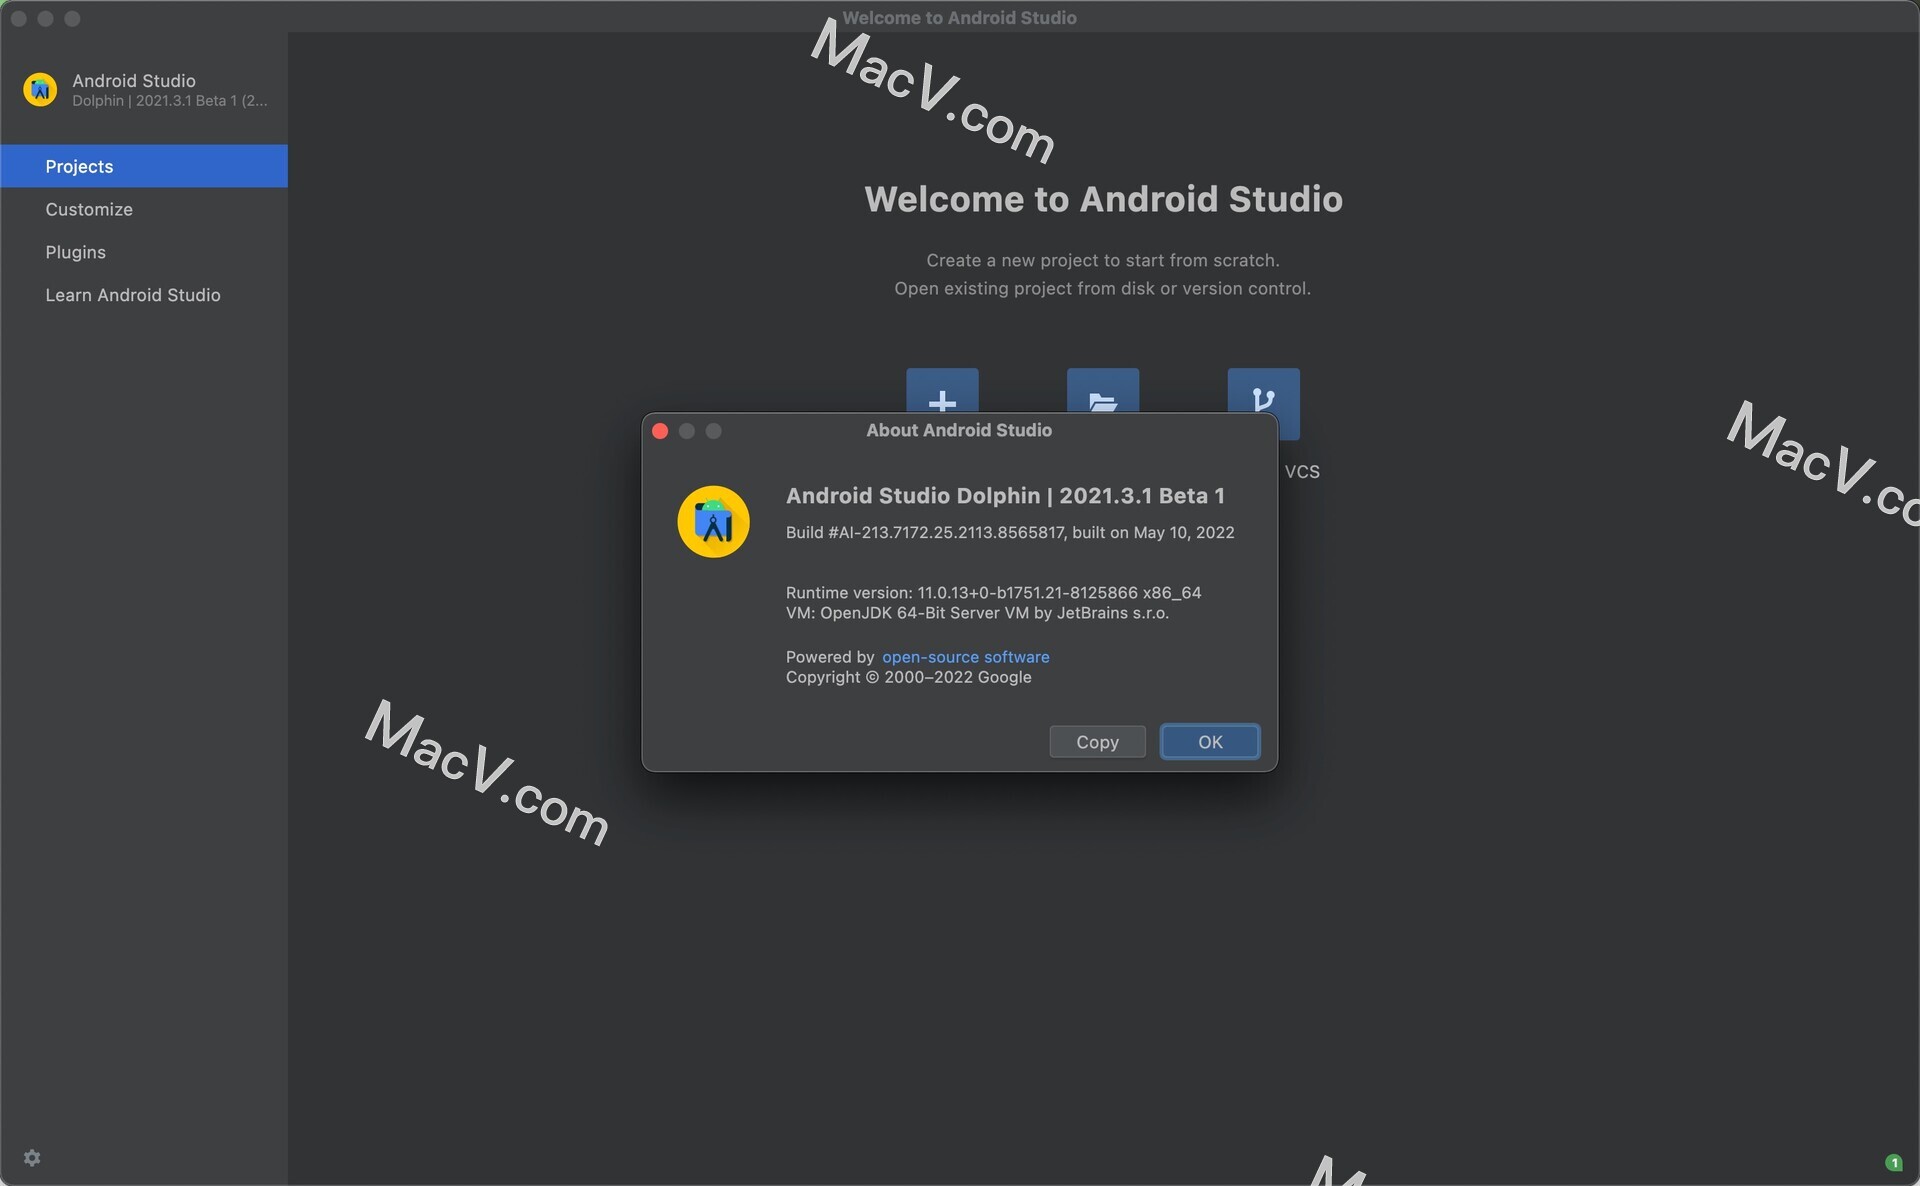
Task: Click the open-source software hyperlink
Action: [x=964, y=655]
